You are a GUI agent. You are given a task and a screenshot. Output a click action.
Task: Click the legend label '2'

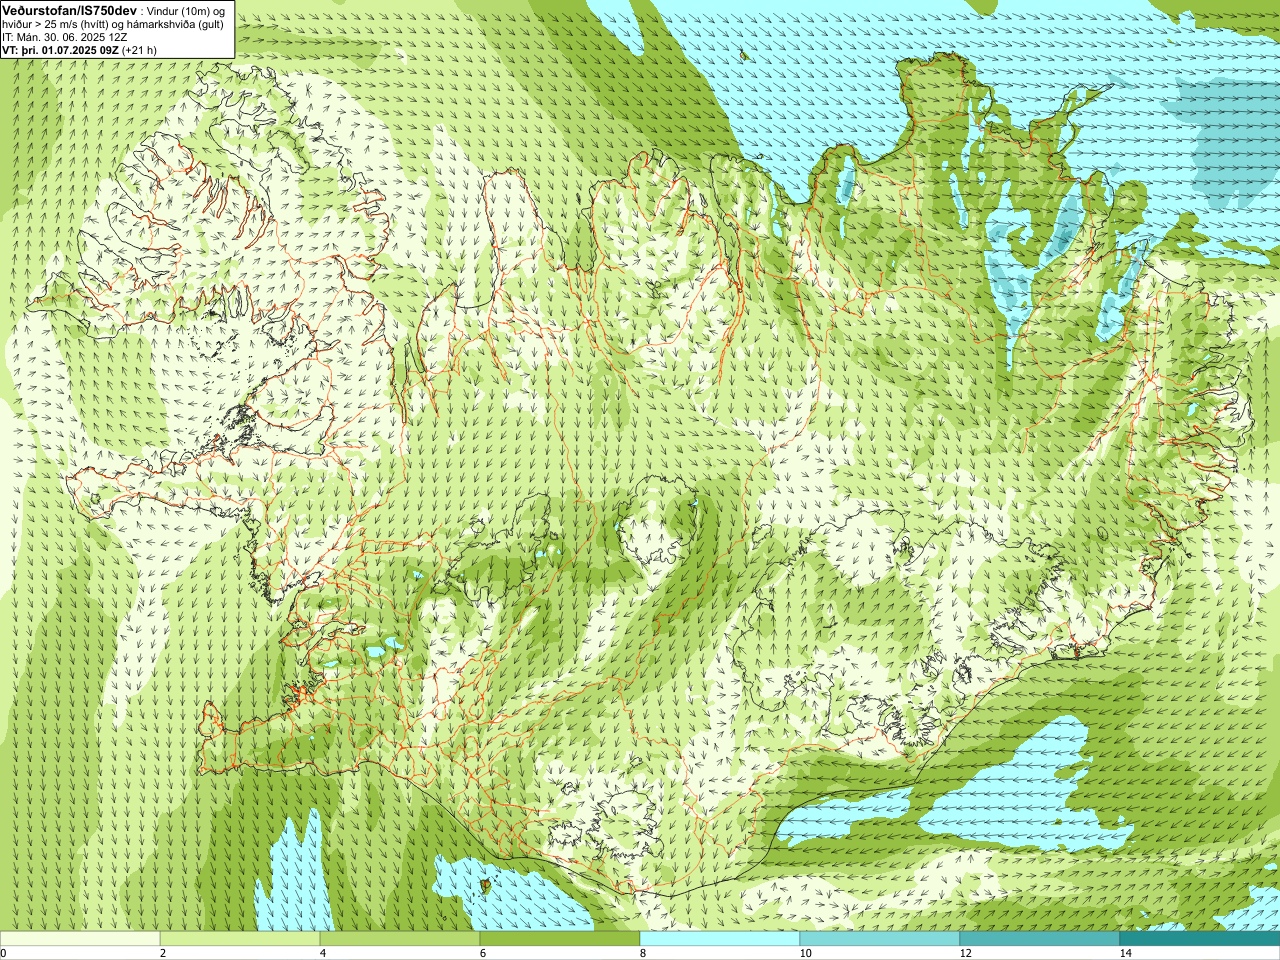click(x=163, y=953)
